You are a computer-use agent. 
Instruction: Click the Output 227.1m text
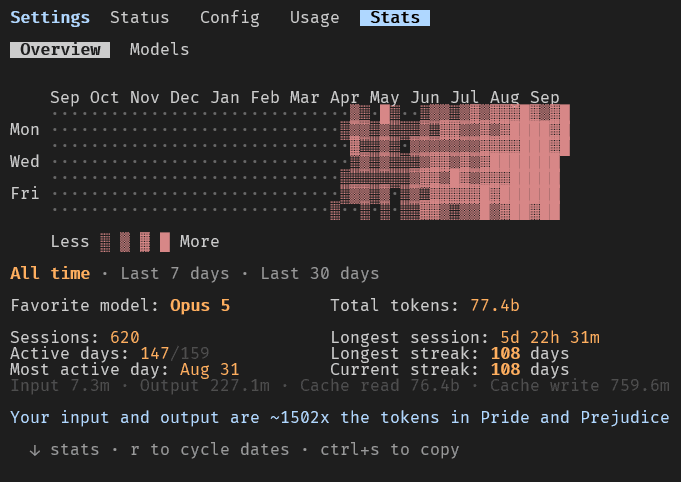(x=205, y=386)
